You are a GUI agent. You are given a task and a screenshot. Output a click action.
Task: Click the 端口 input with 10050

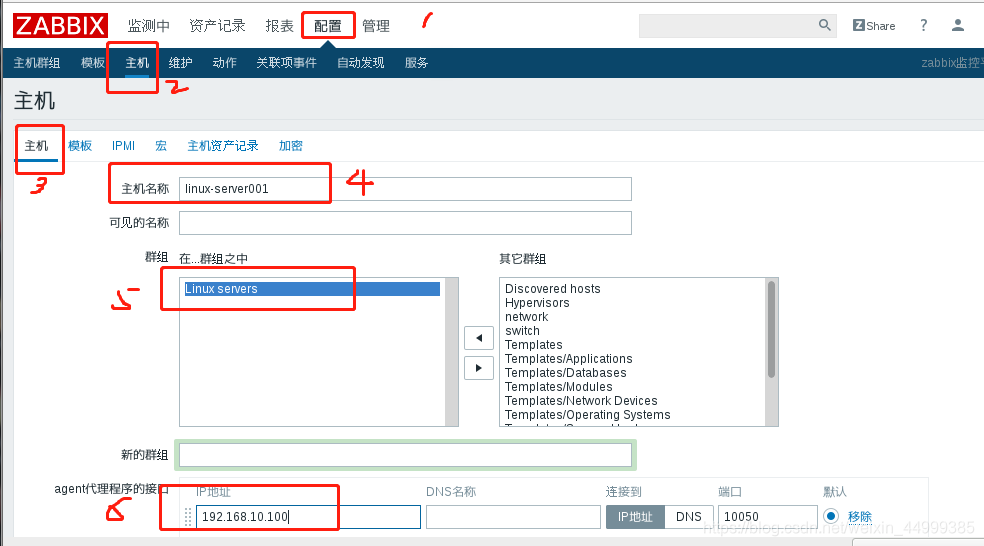point(767,517)
